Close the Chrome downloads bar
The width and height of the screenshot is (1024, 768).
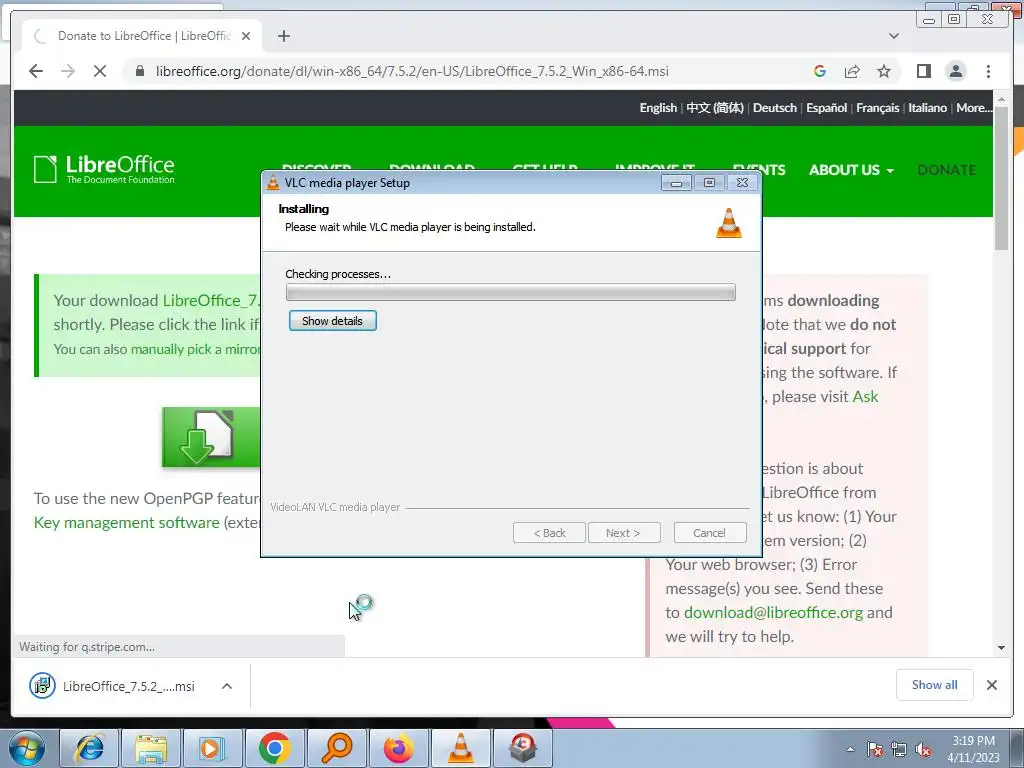[x=992, y=685]
